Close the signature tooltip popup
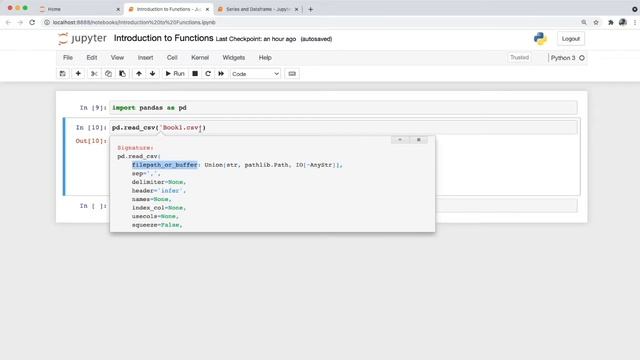 418,140
